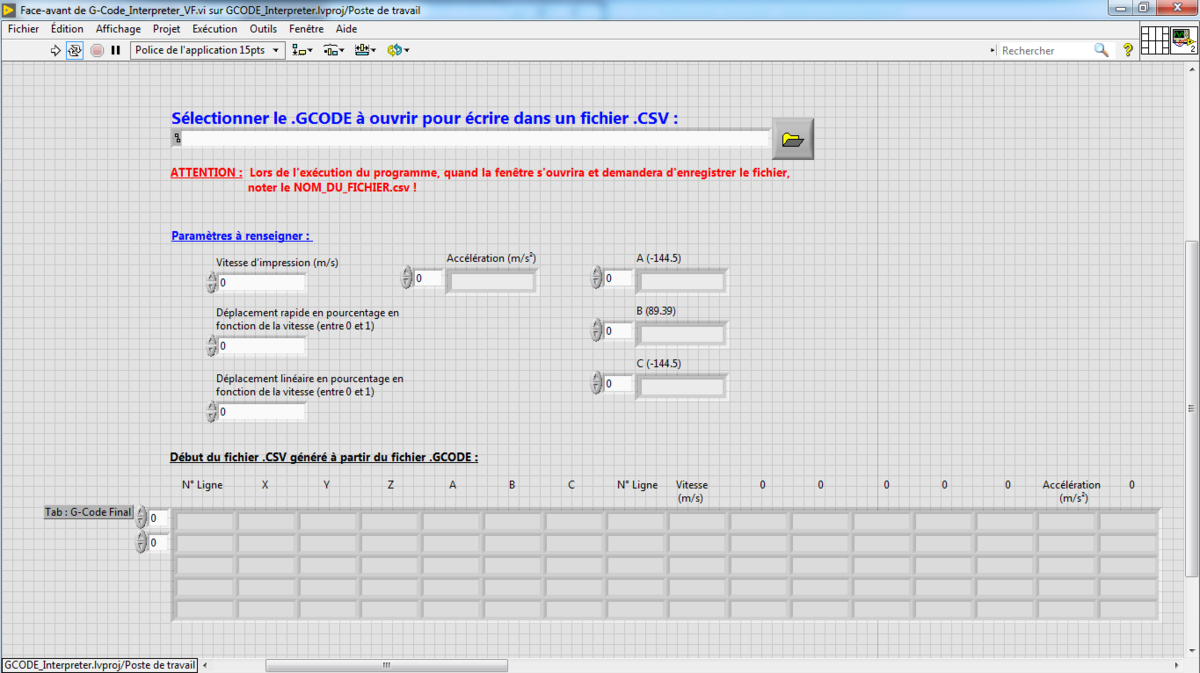Click the VI icon in top-right corner

coord(1184,41)
